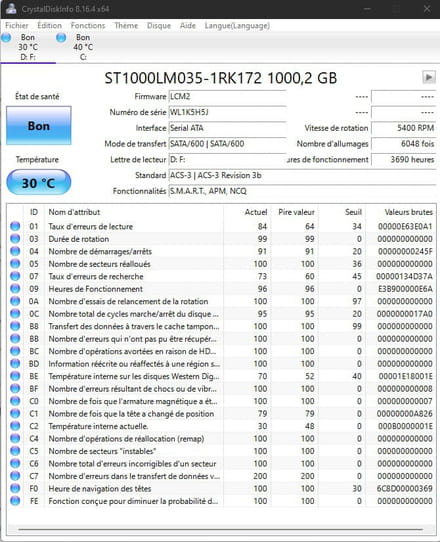Select the Température interne actuelle row
This screenshot has height=542, width=440.
(x=221, y=426)
